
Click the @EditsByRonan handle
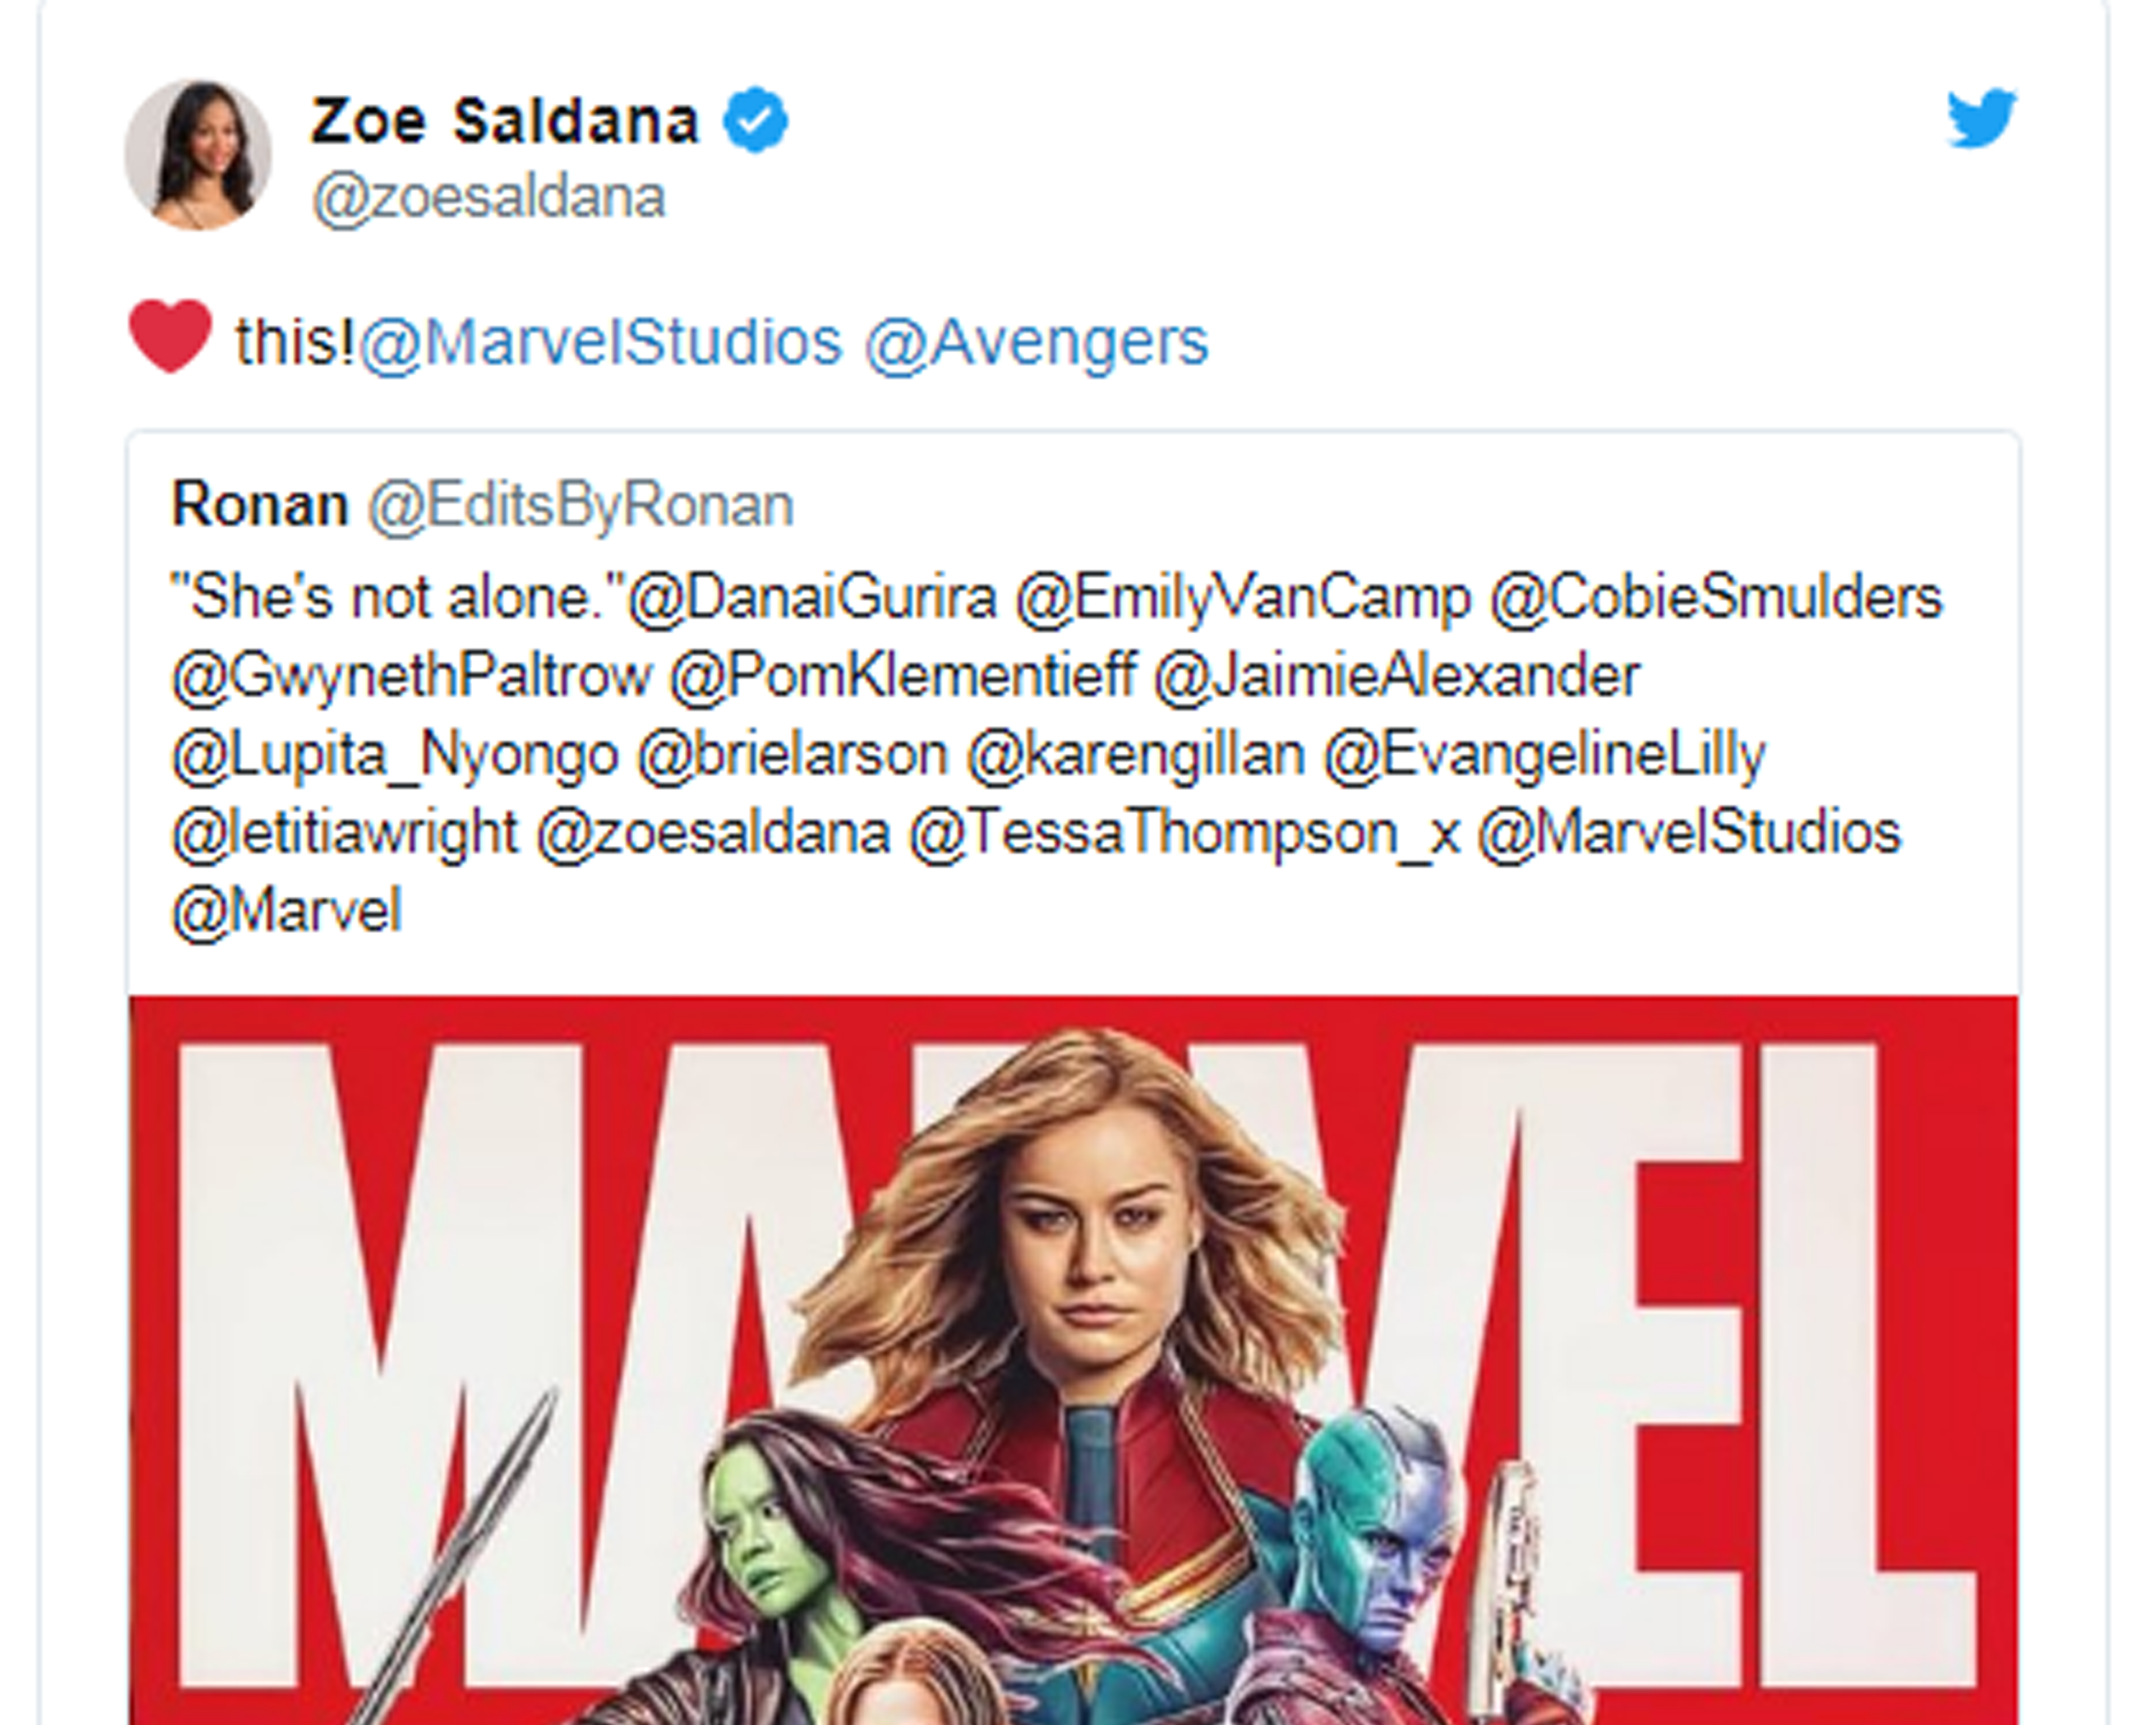pyautogui.click(x=580, y=506)
